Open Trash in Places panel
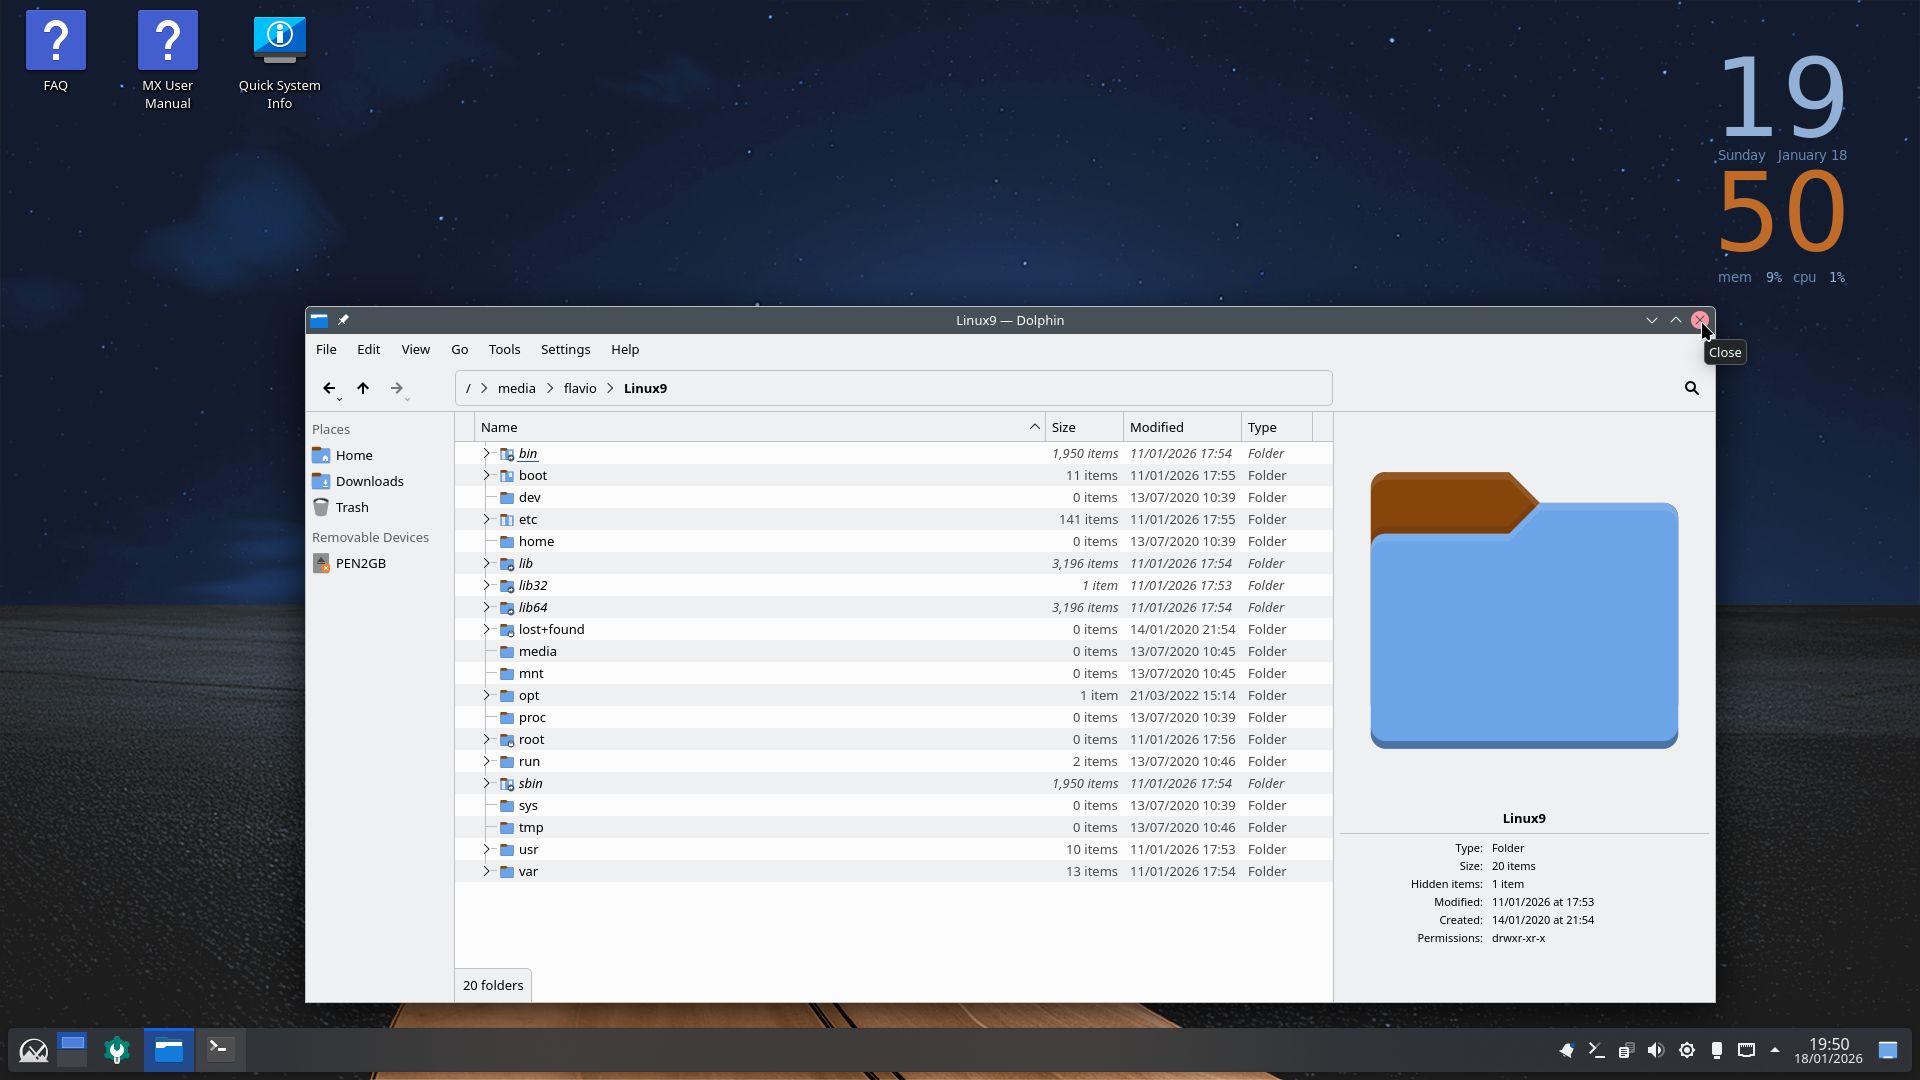The height and width of the screenshot is (1080, 1920). 351,507
